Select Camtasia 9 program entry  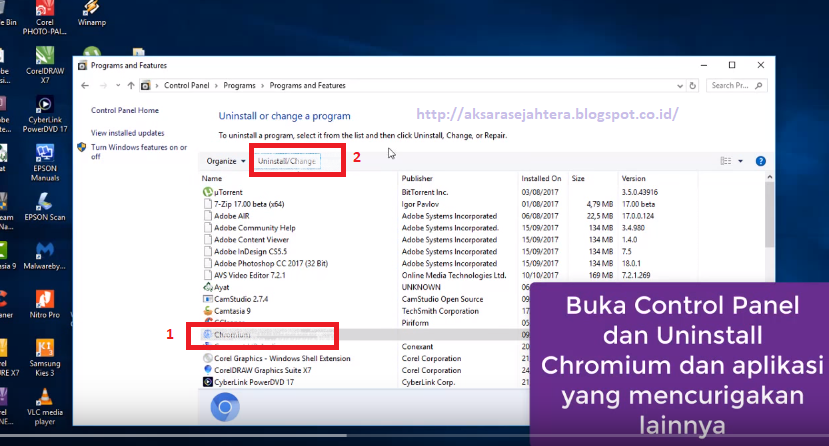pos(227,311)
